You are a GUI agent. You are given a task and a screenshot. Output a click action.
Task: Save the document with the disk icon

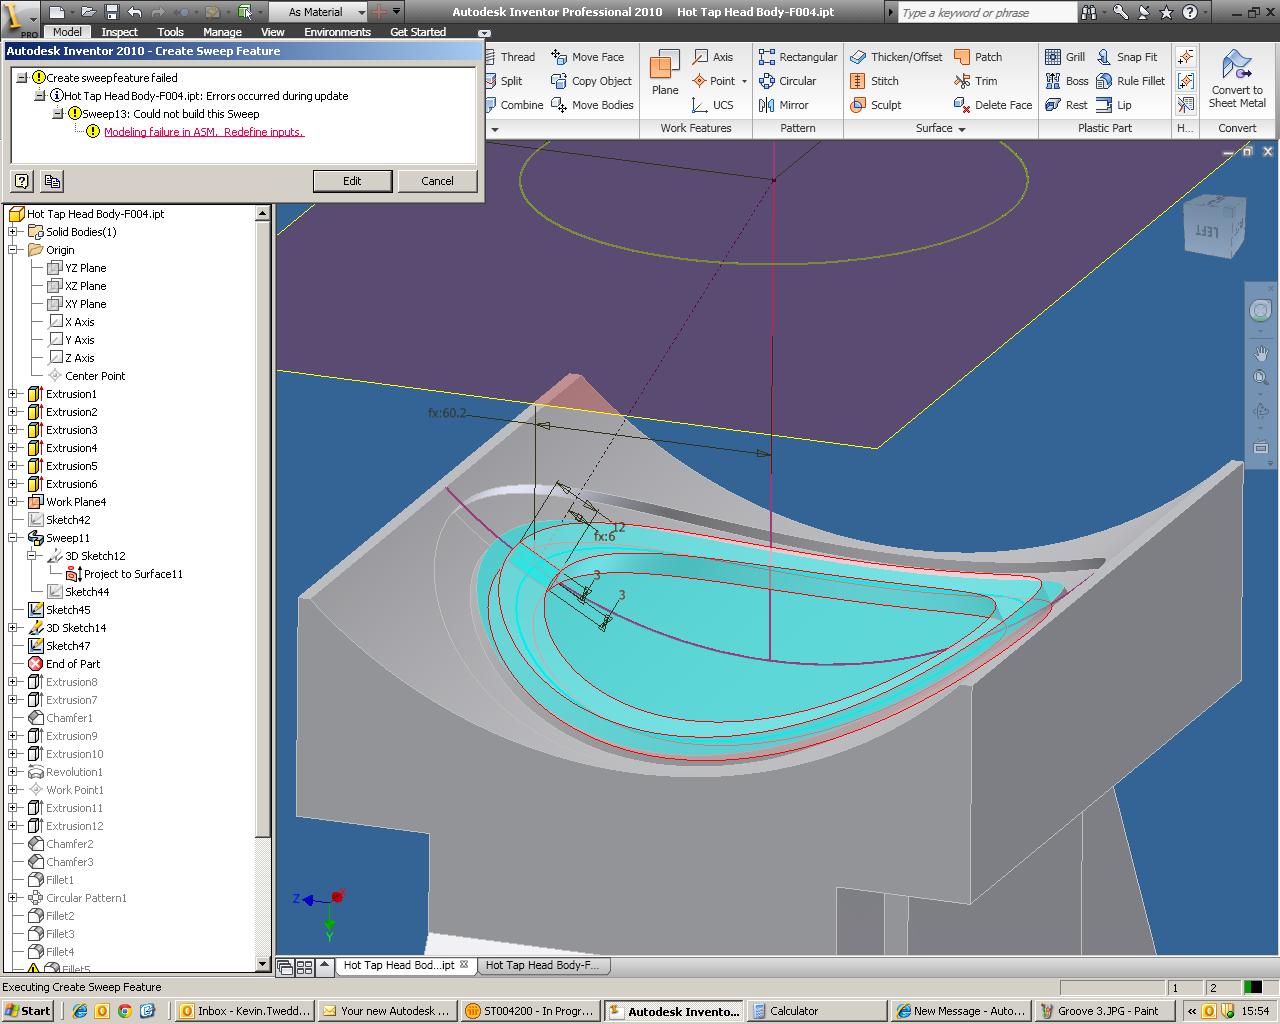[112, 12]
